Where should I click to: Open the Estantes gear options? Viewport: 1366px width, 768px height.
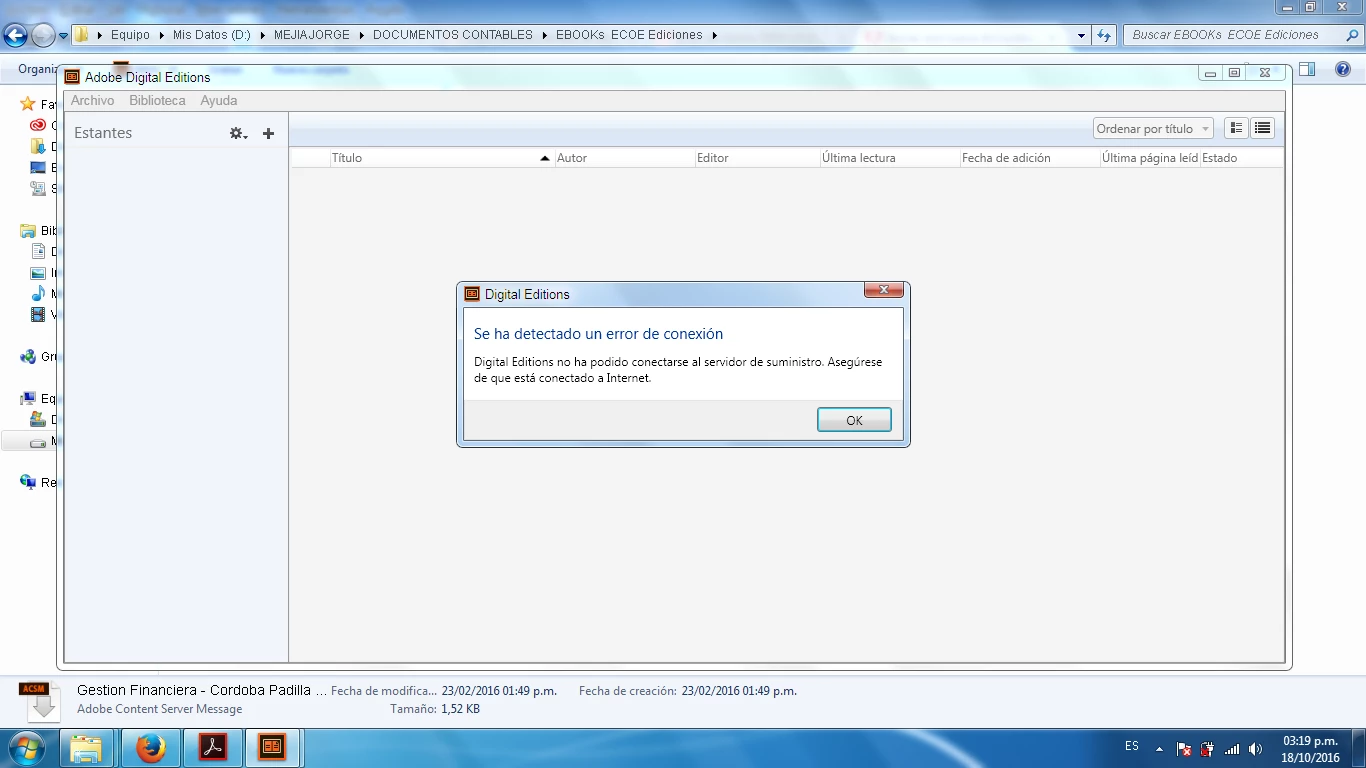pyautogui.click(x=238, y=133)
